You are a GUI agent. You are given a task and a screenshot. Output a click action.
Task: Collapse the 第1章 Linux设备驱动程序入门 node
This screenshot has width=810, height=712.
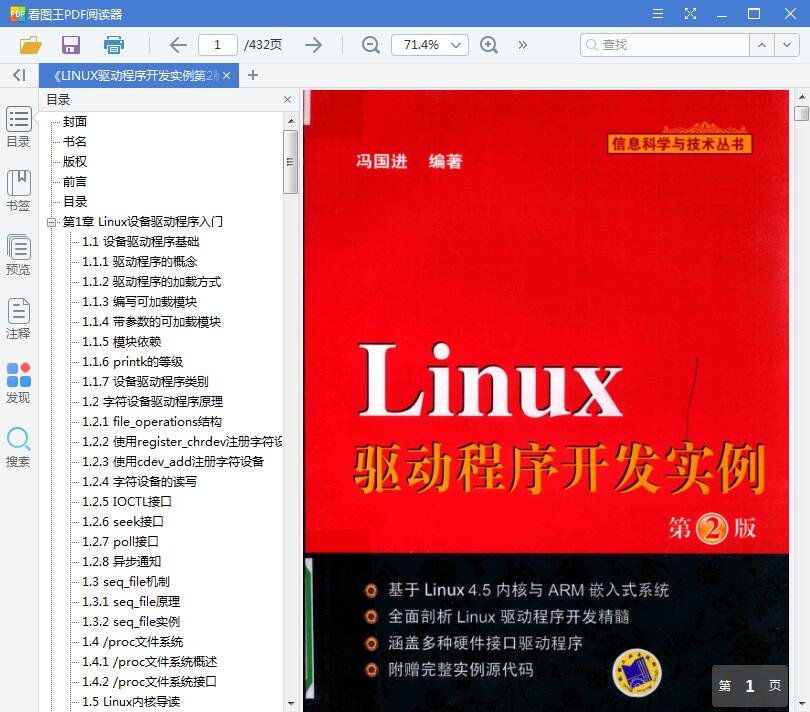51,222
